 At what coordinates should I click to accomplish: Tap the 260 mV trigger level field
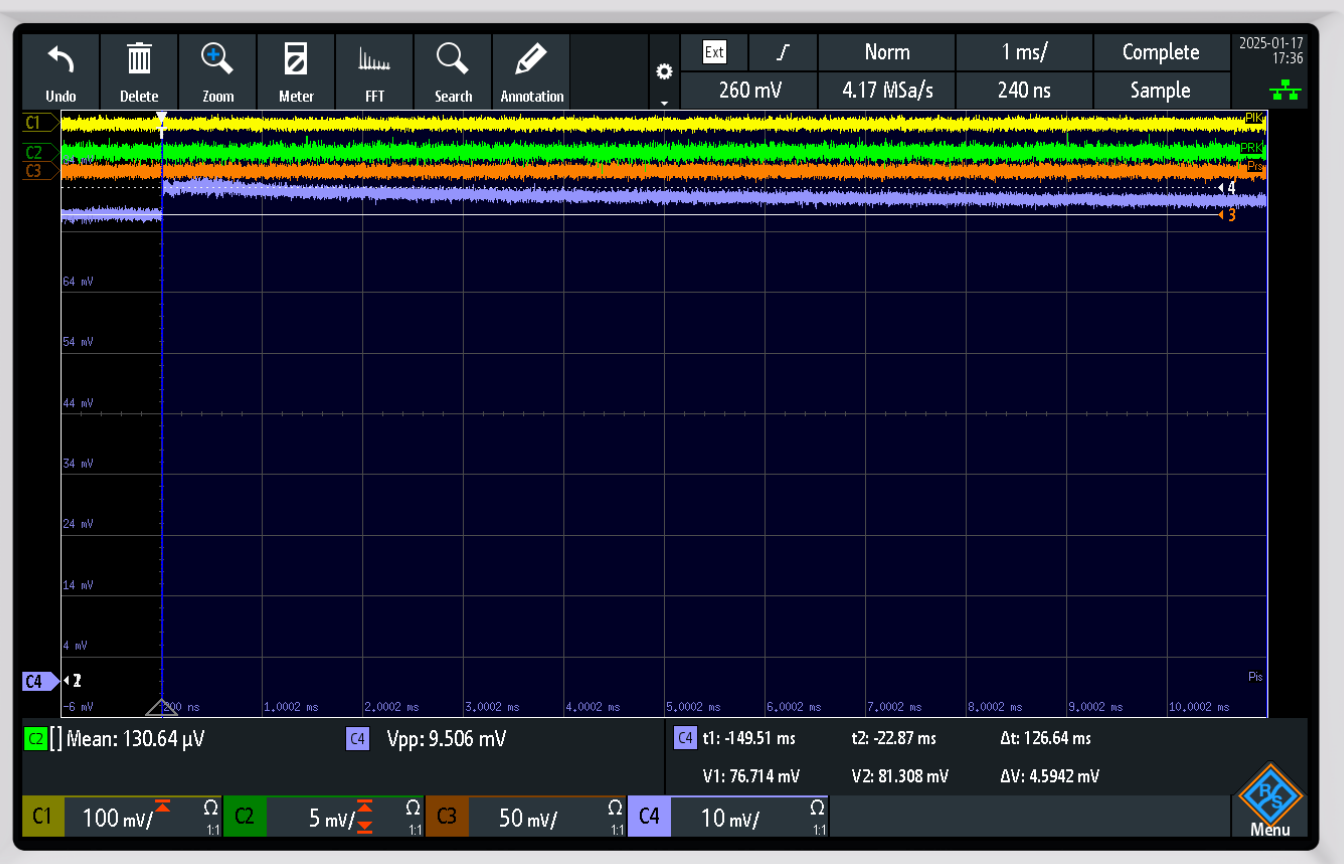(x=749, y=90)
